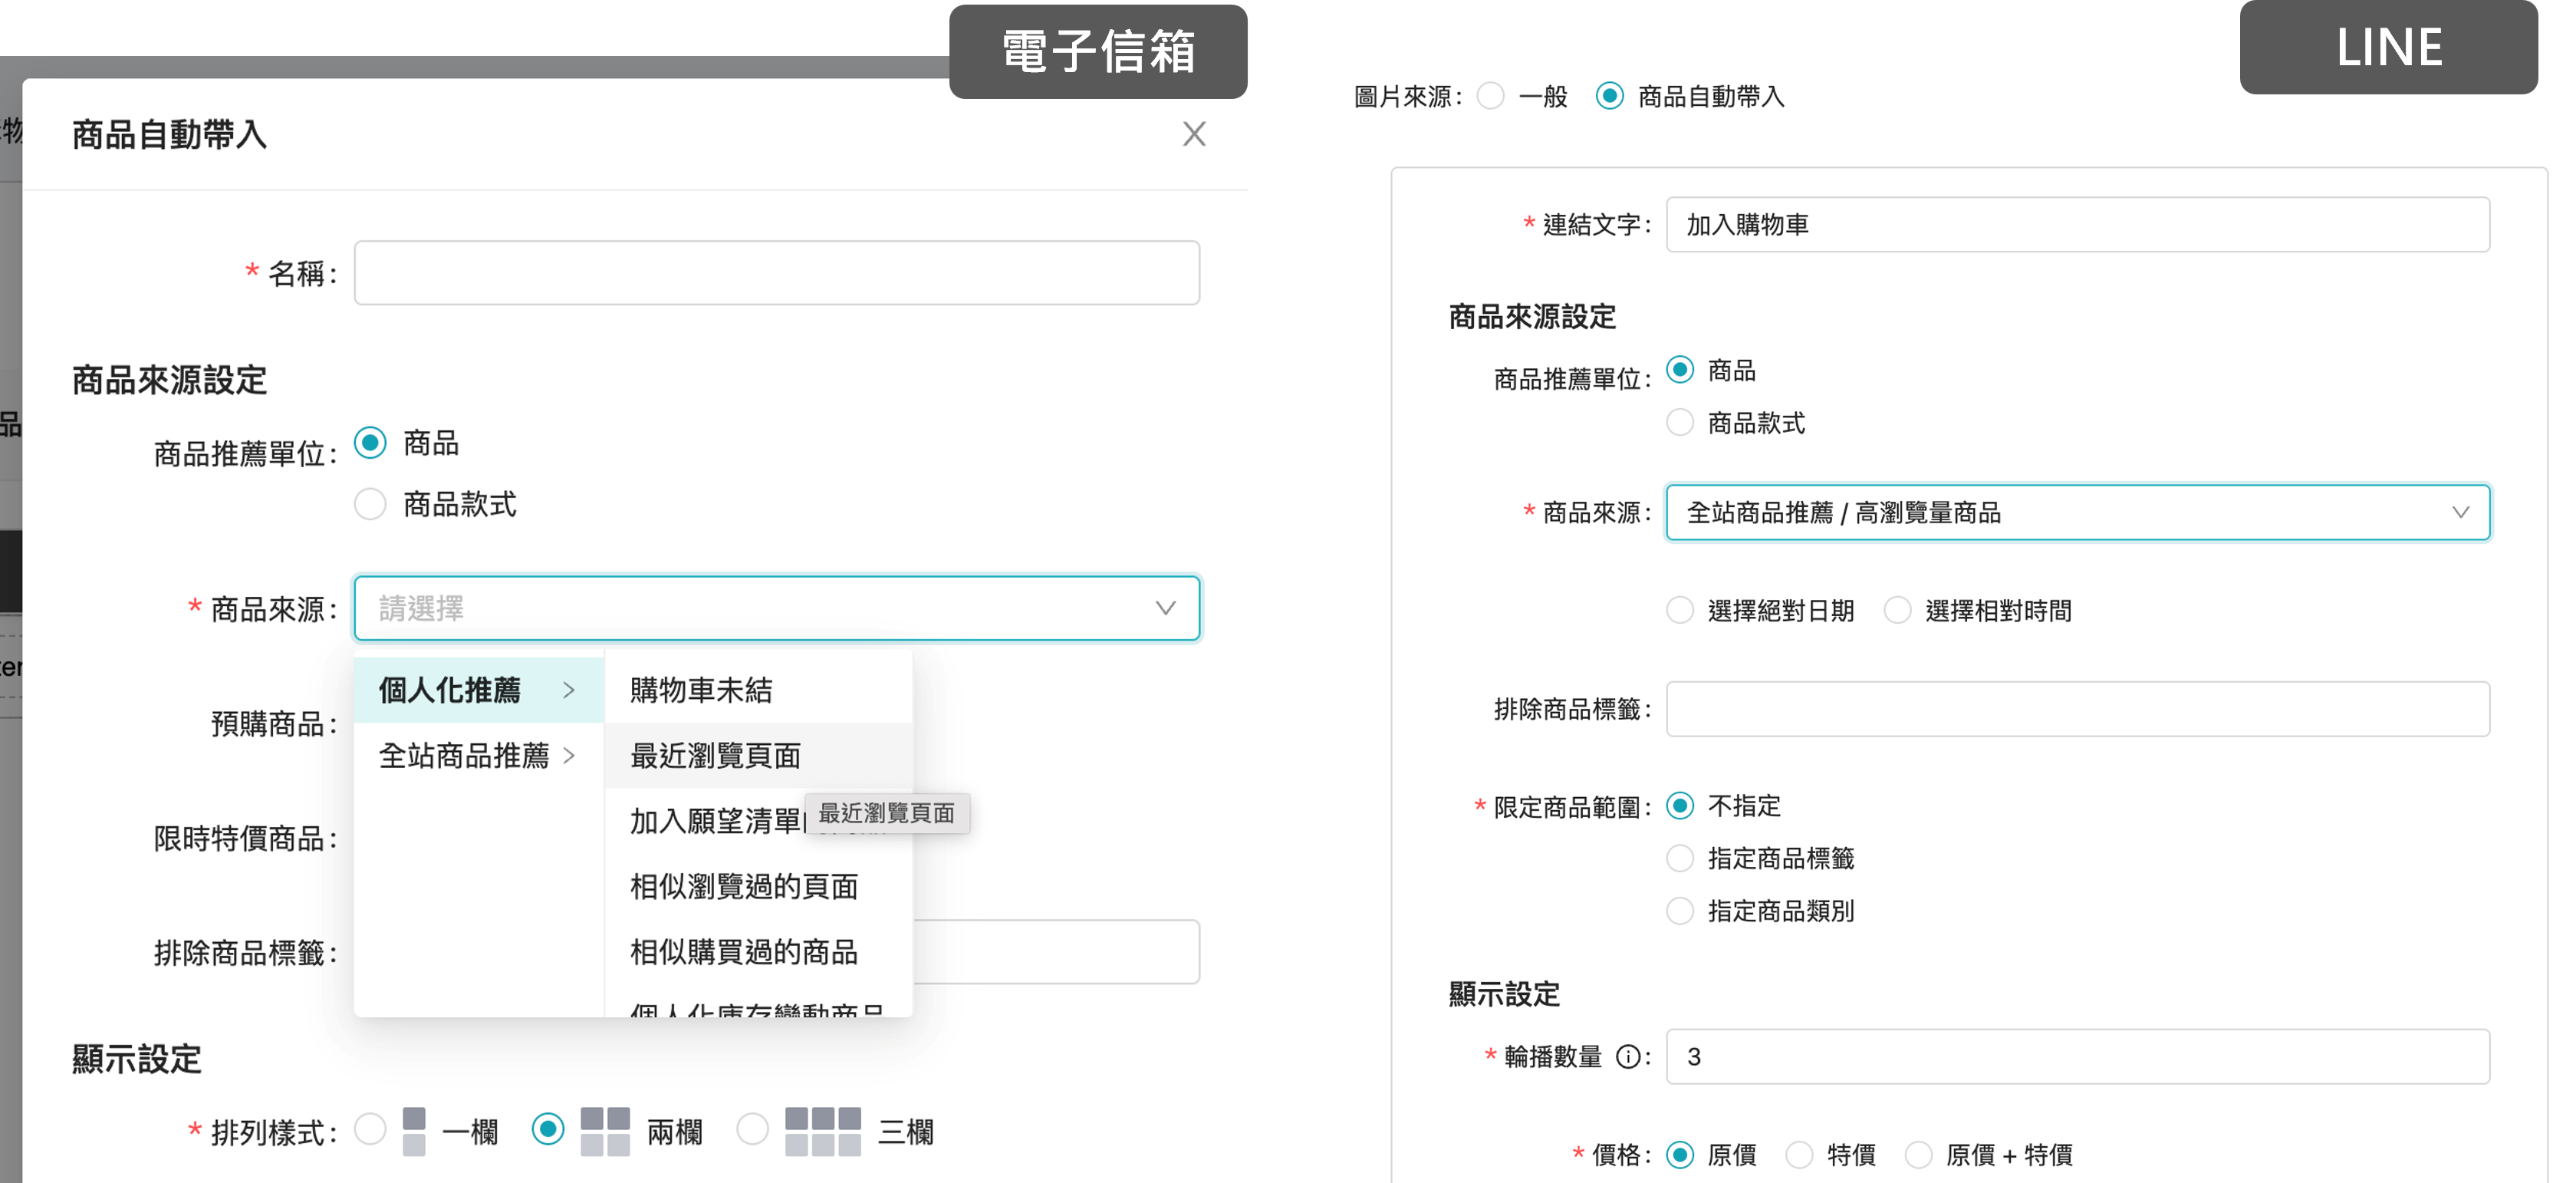Select the three-column 三欄 layout icon

[x=823, y=1130]
